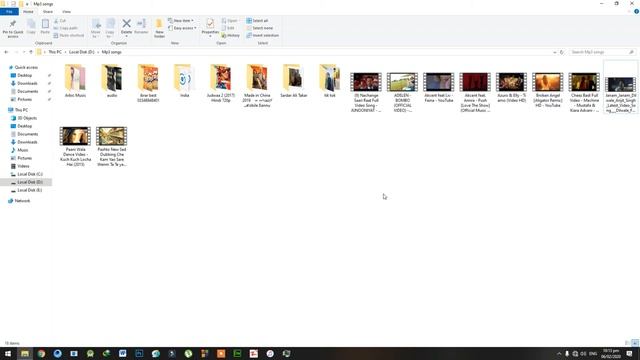Click the Cut command
This screenshot has height=360, width=640.
60,20
